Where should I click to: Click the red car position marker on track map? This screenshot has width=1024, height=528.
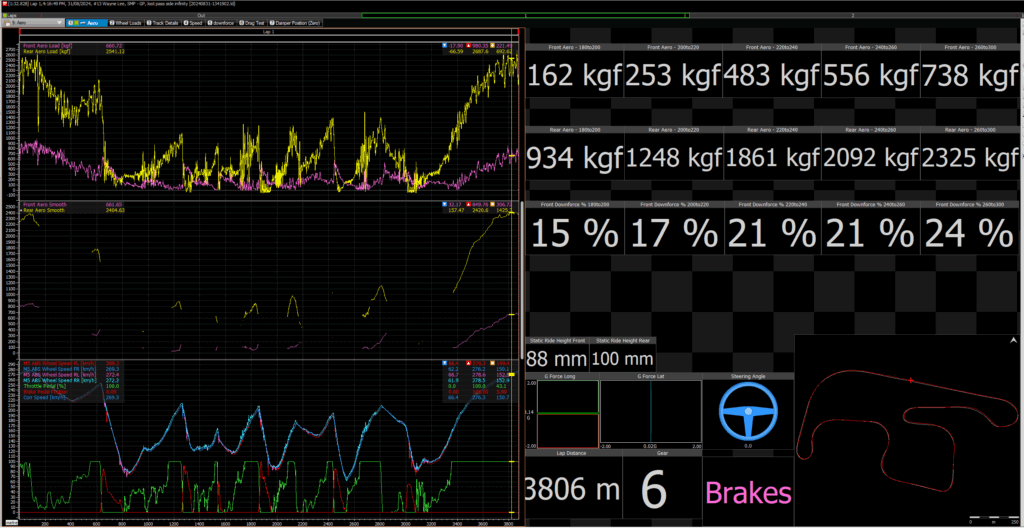click(x=911, y=380)
